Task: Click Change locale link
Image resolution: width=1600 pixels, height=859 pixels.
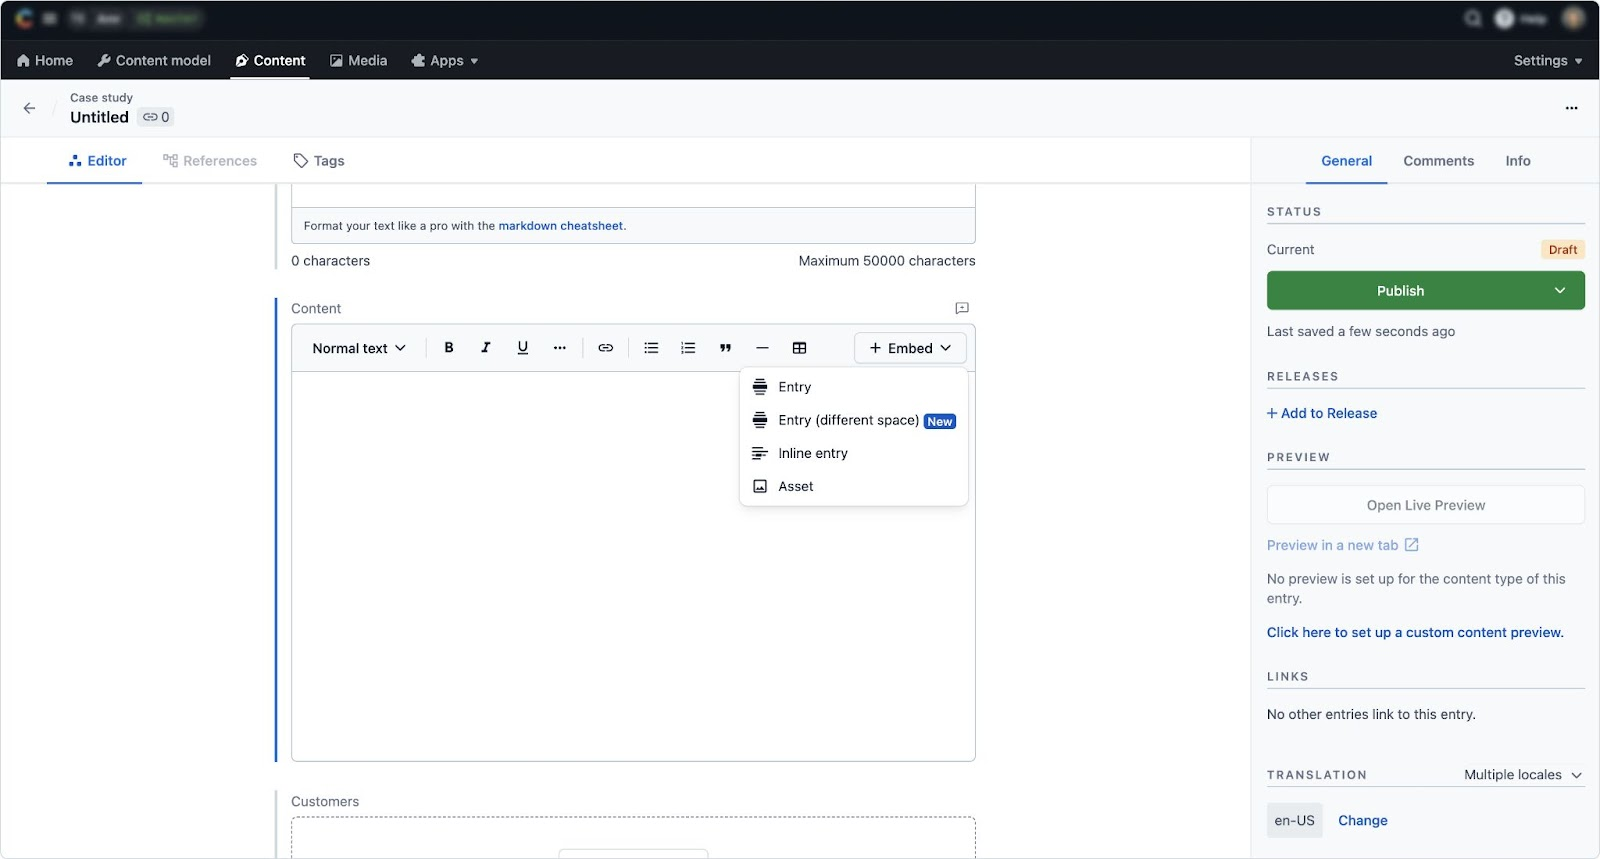Action: point(1363,820)
